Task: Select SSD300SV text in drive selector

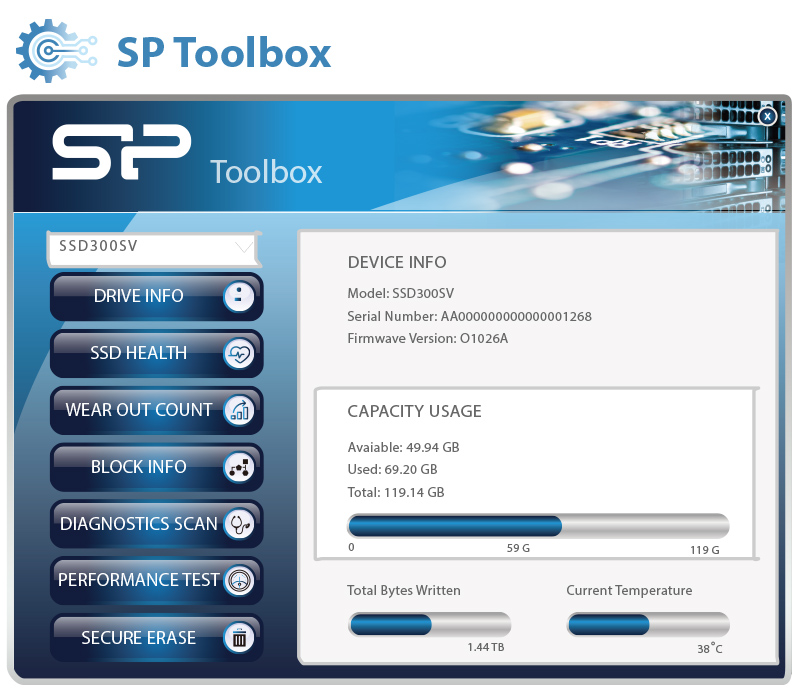Action: coord(98,246)
